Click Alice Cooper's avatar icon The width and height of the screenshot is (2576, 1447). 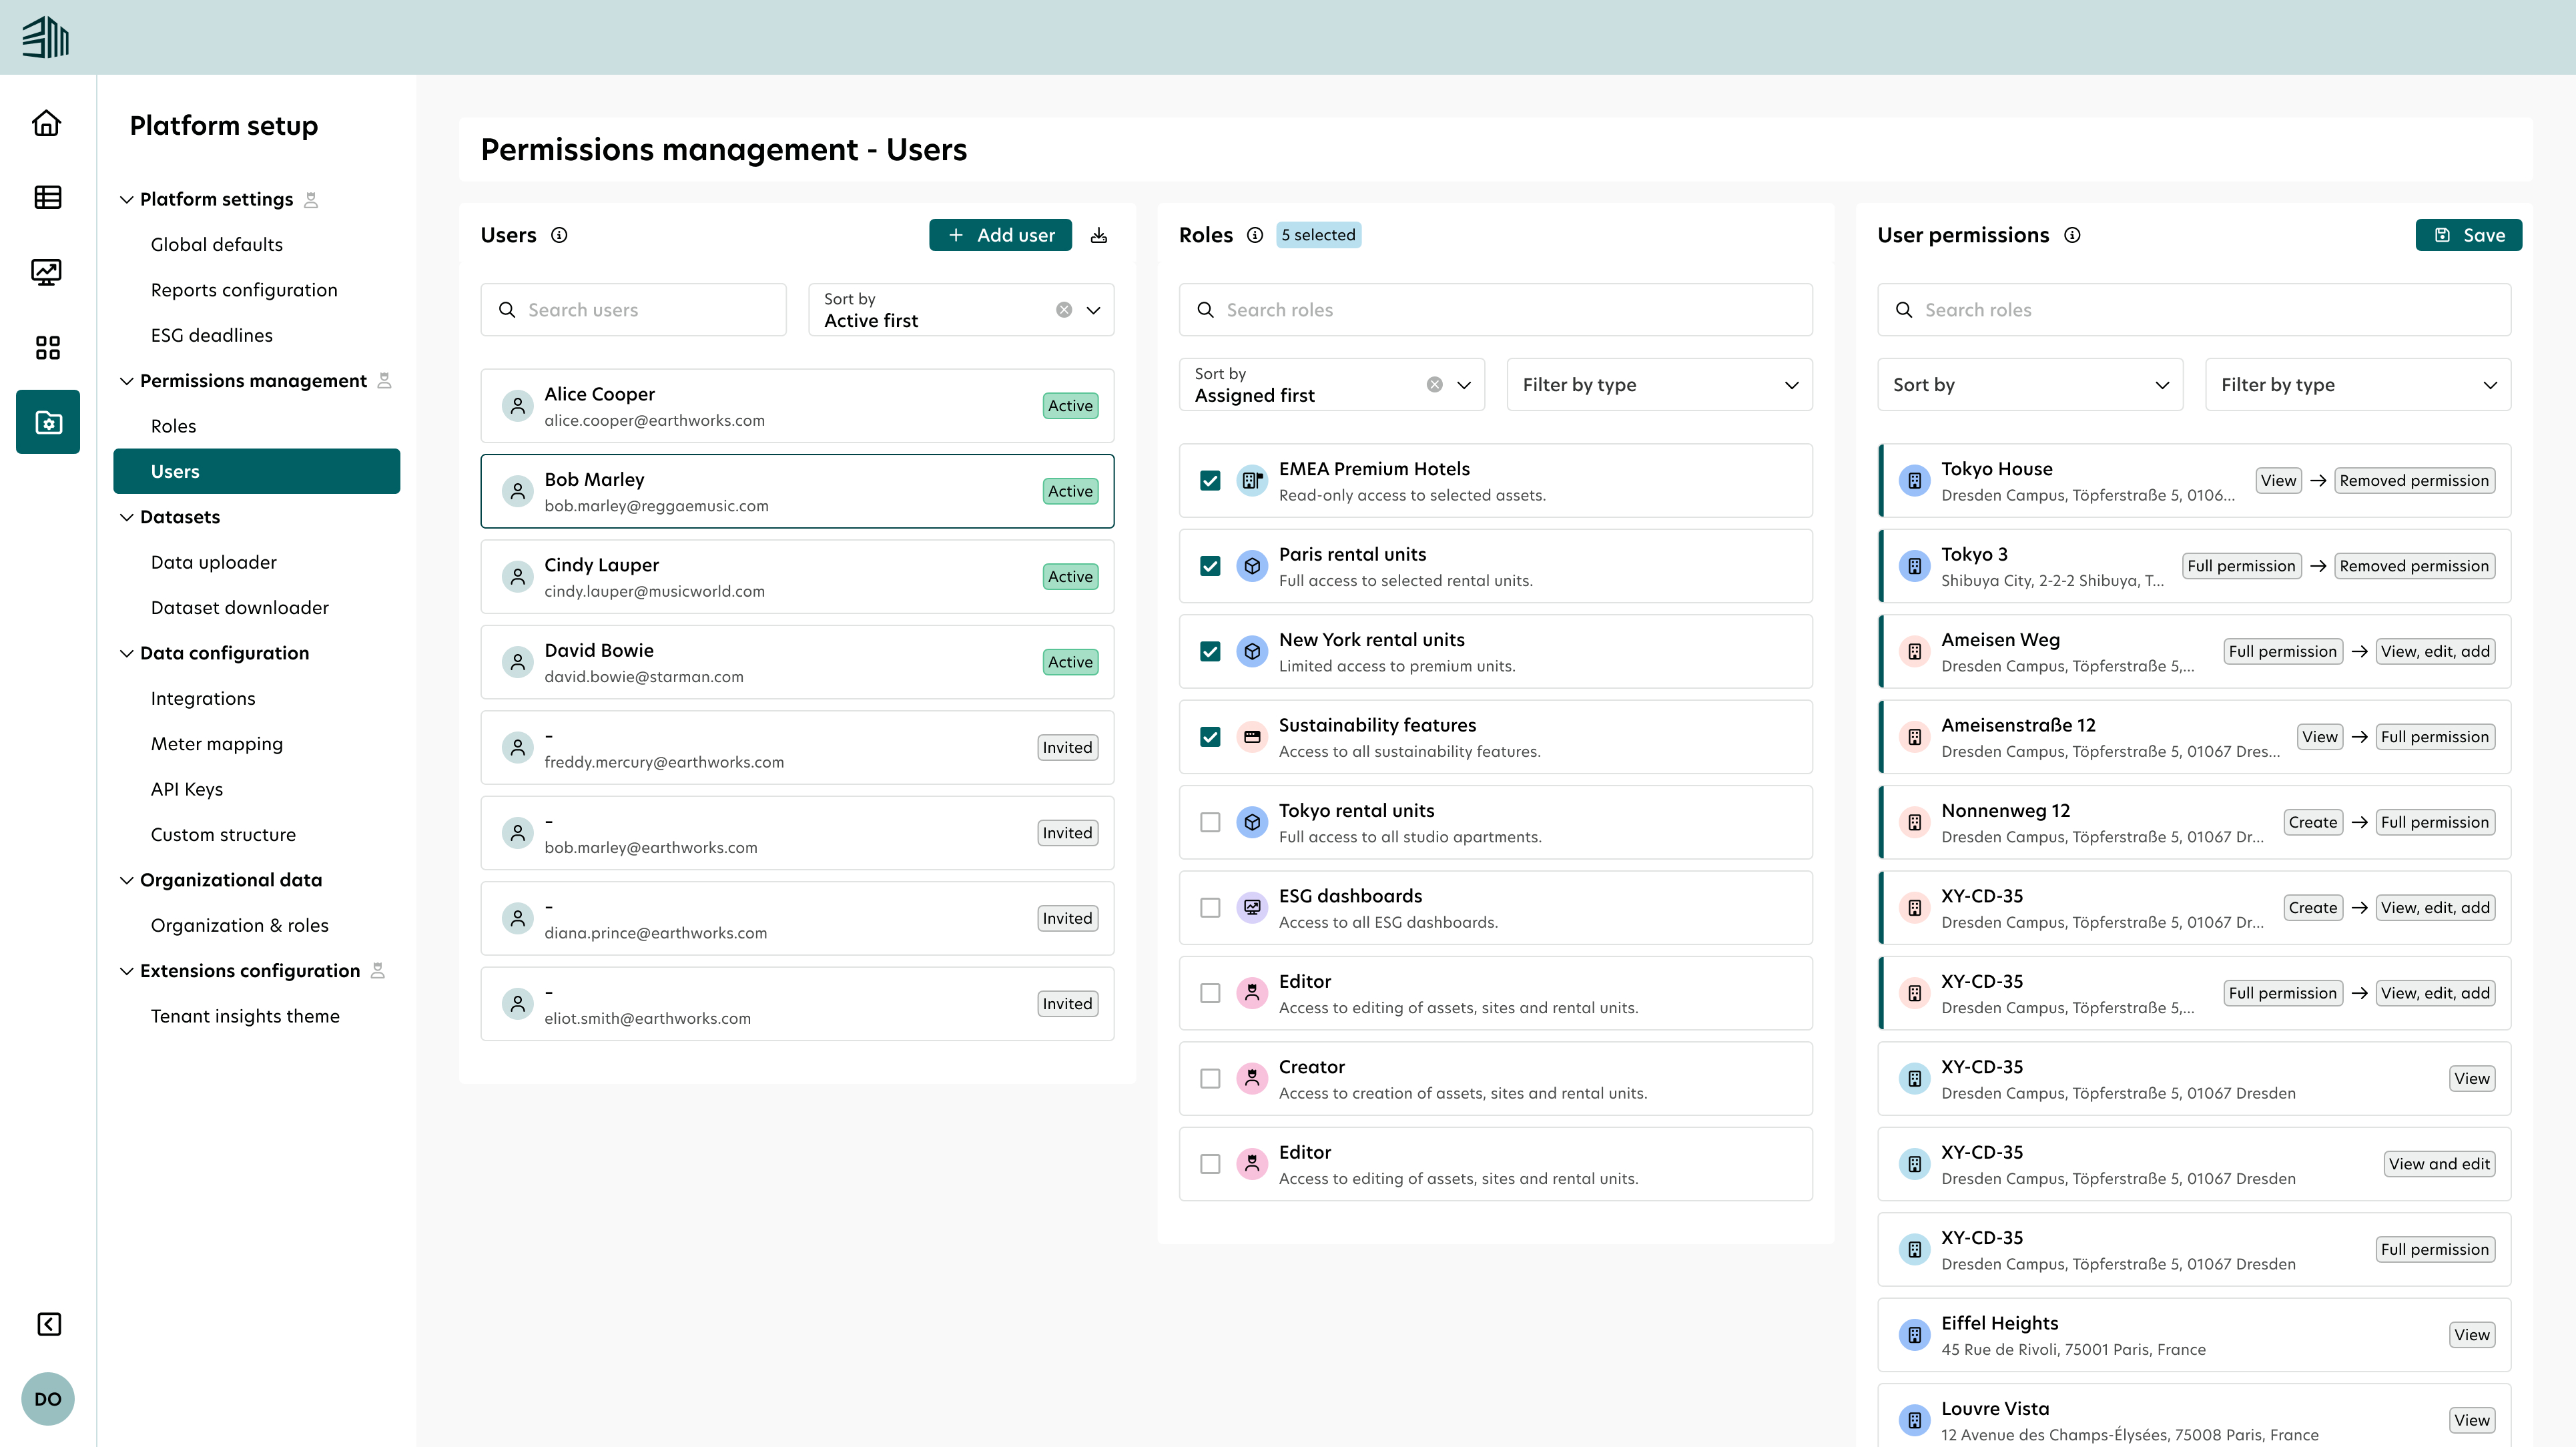[x=517, y=406]
